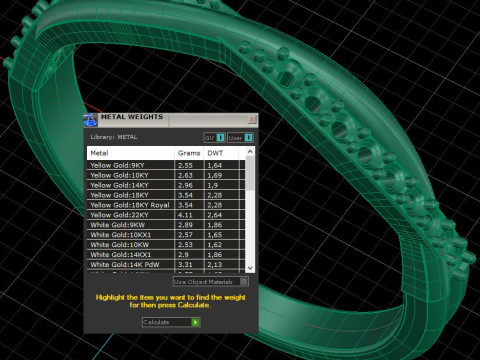Select the Yellow Gold:18KY Royal row
Screen dimensions: 480x360
pyautogui.click(x=166, y=205)
